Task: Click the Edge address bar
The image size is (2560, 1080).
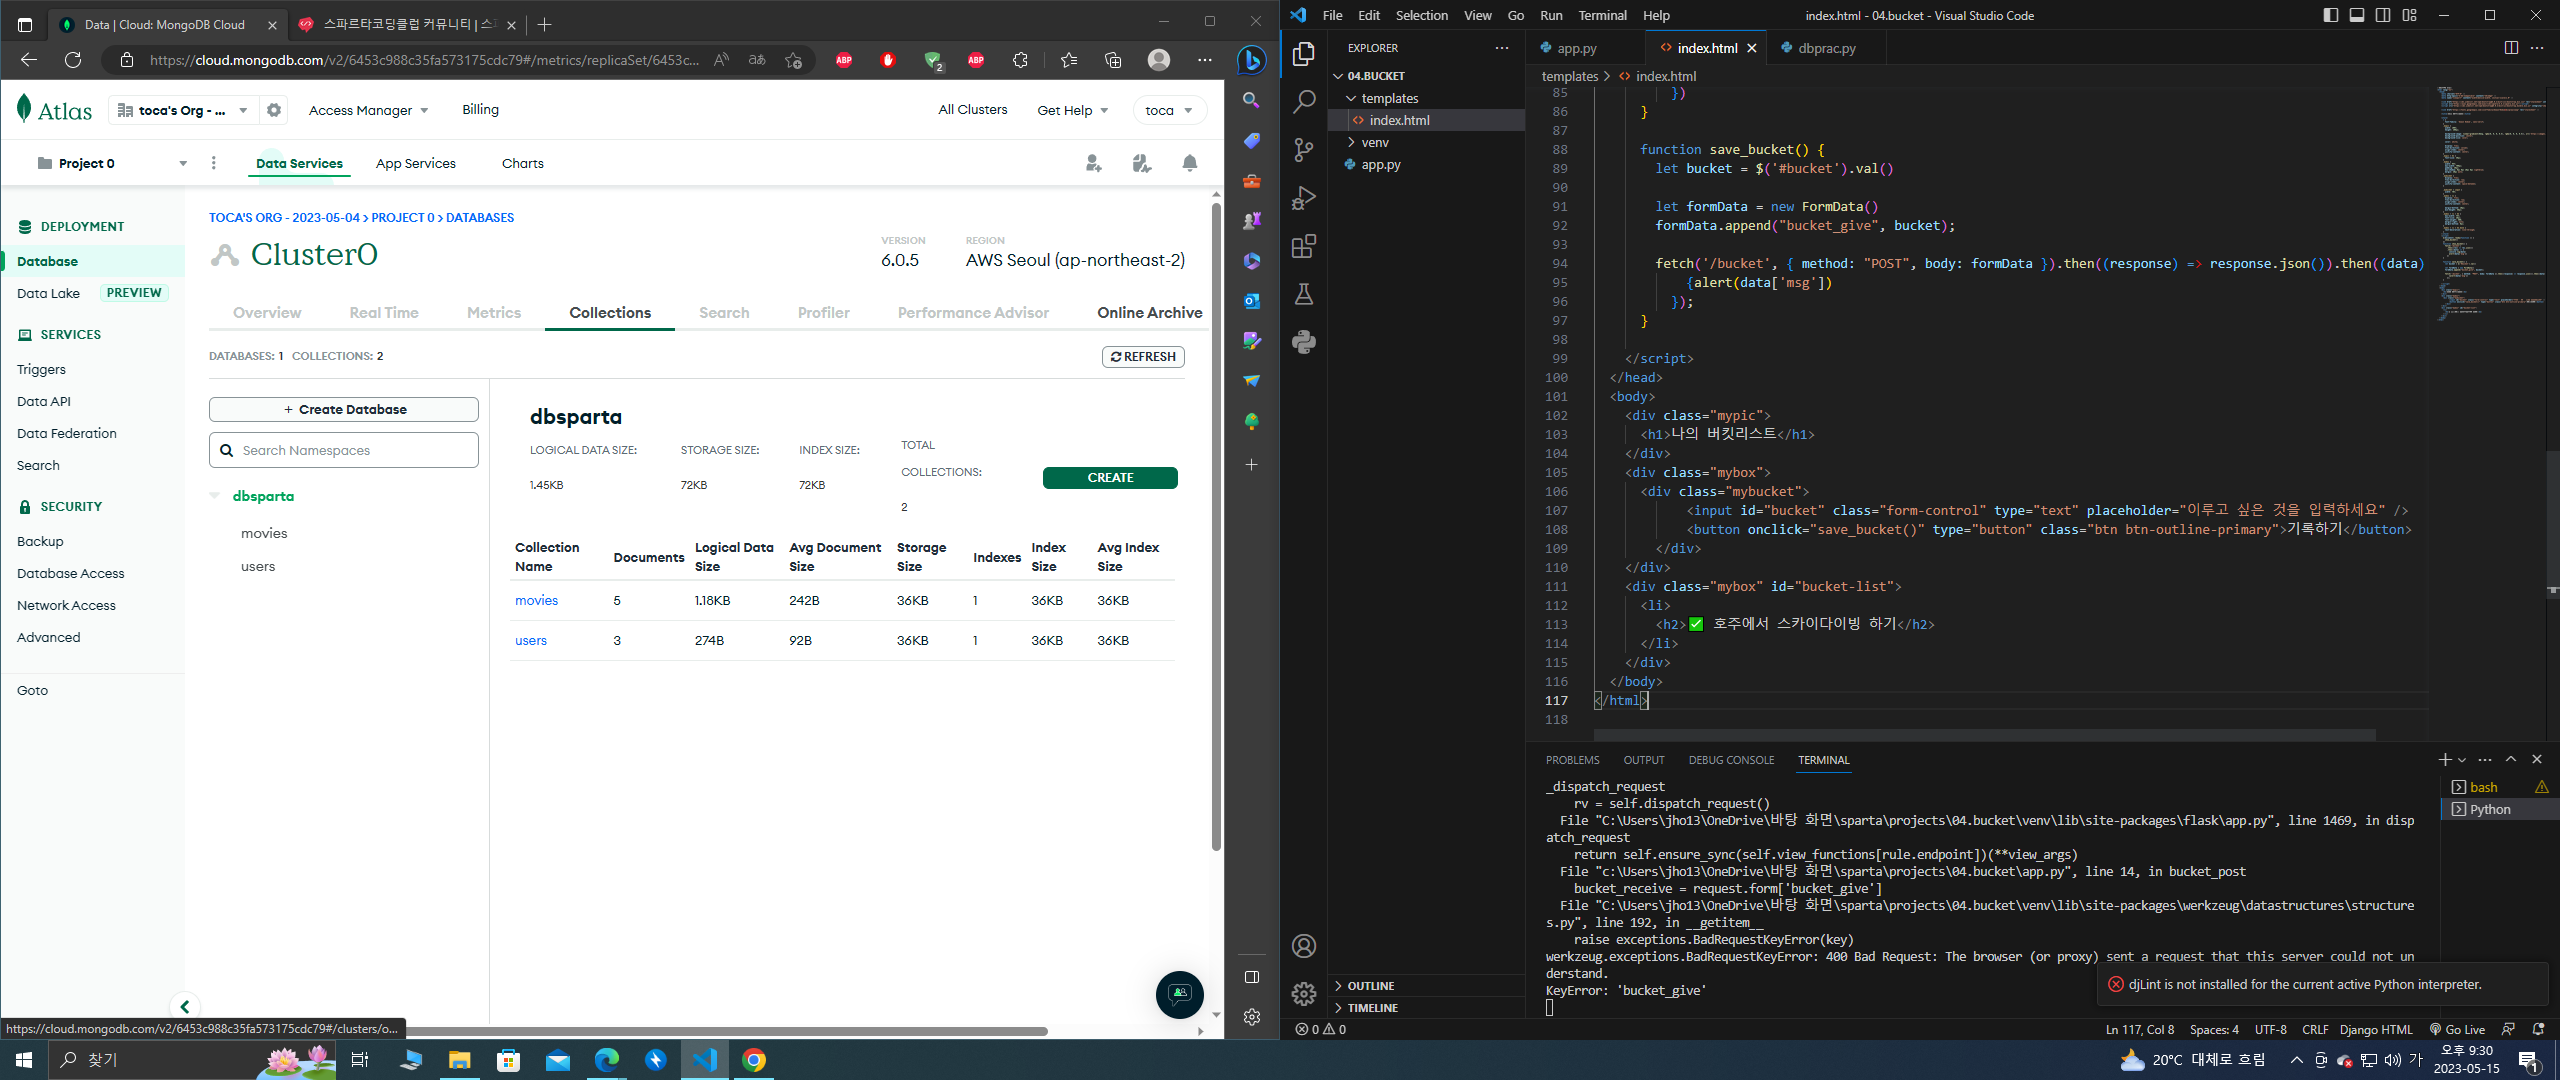Action: pyautogui.click(x=422, y=60)
